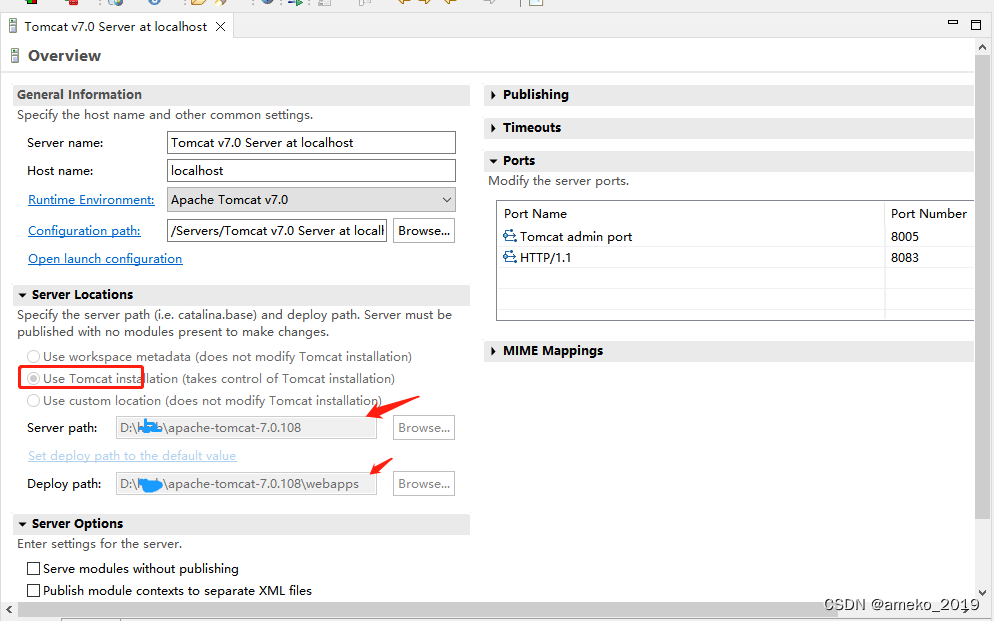Click the vertical scrollbar up arrow
The image size is (994, 621).
(983, 48)
